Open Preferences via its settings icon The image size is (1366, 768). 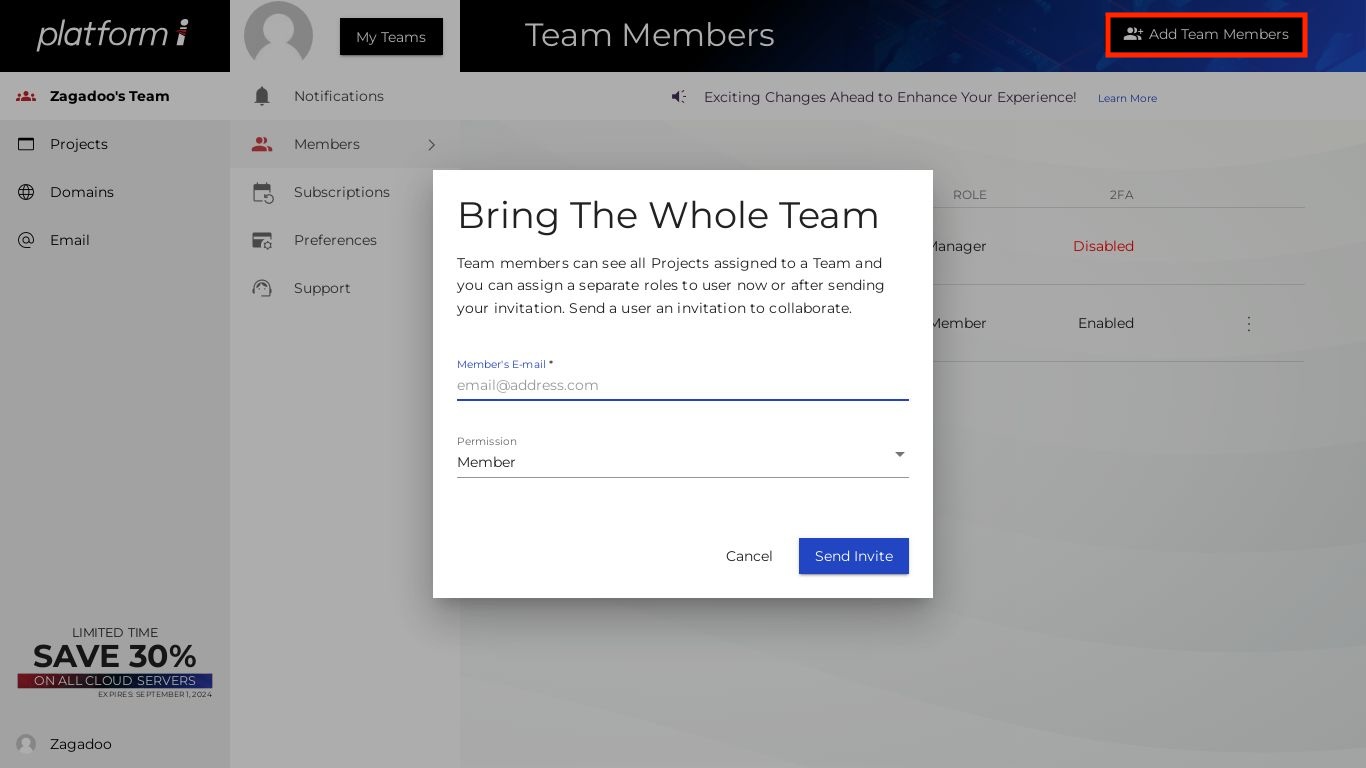[x=261, y=240]
